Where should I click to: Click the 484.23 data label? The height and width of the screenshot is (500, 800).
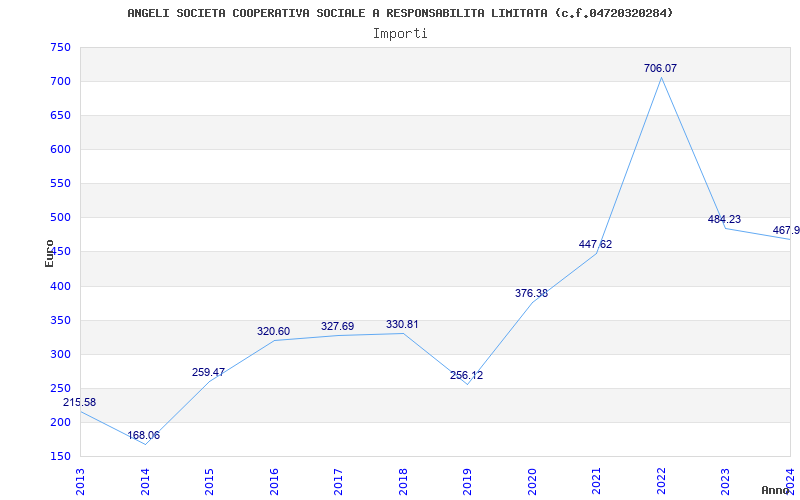click(724, 219)
